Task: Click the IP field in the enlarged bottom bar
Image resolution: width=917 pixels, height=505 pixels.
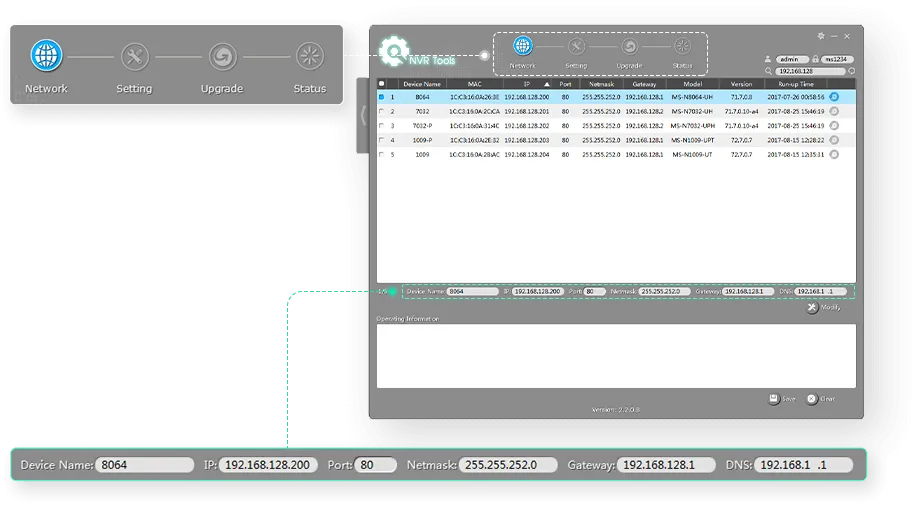Action: [x=268, y=465]
